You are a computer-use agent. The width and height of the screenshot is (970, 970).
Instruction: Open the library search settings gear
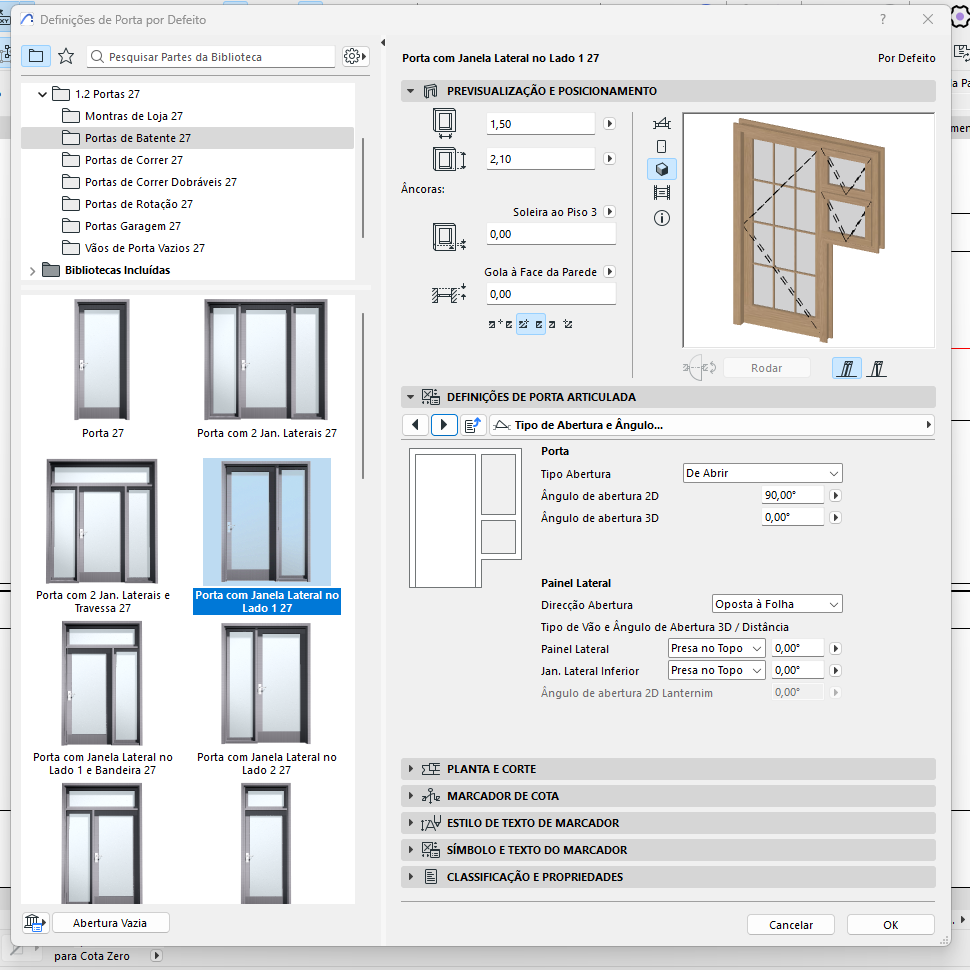[355, 56]
